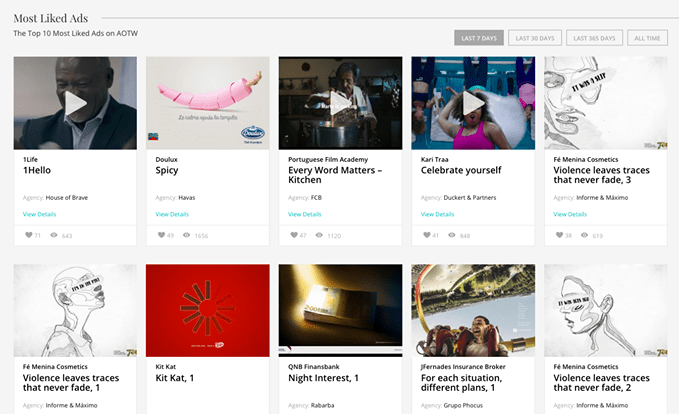Click the eye icon on Violence leaves traces, 3 card
679x414 pixels.
click(584, 235)
